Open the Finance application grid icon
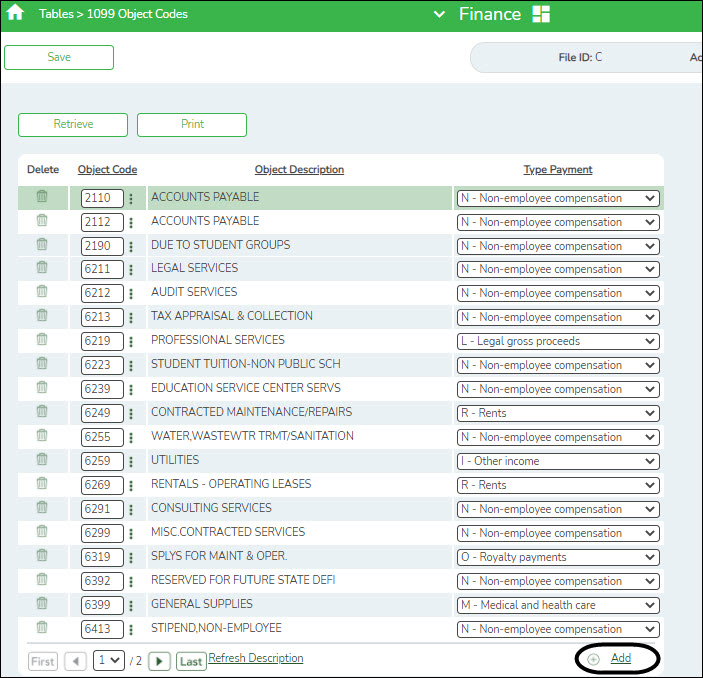This screenshot has height=678, width=703. [x=541, y=14]
